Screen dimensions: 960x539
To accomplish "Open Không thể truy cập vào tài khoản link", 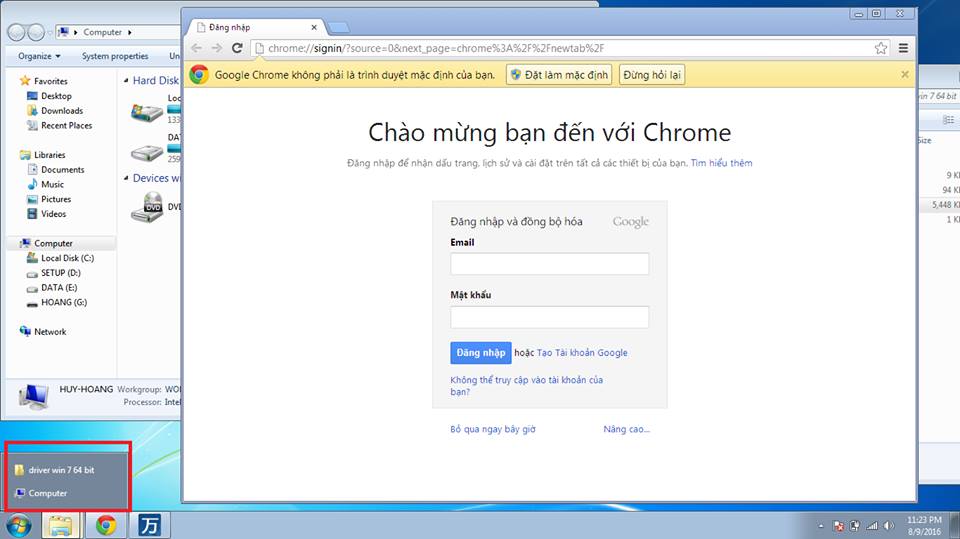I will pos(527,386).
